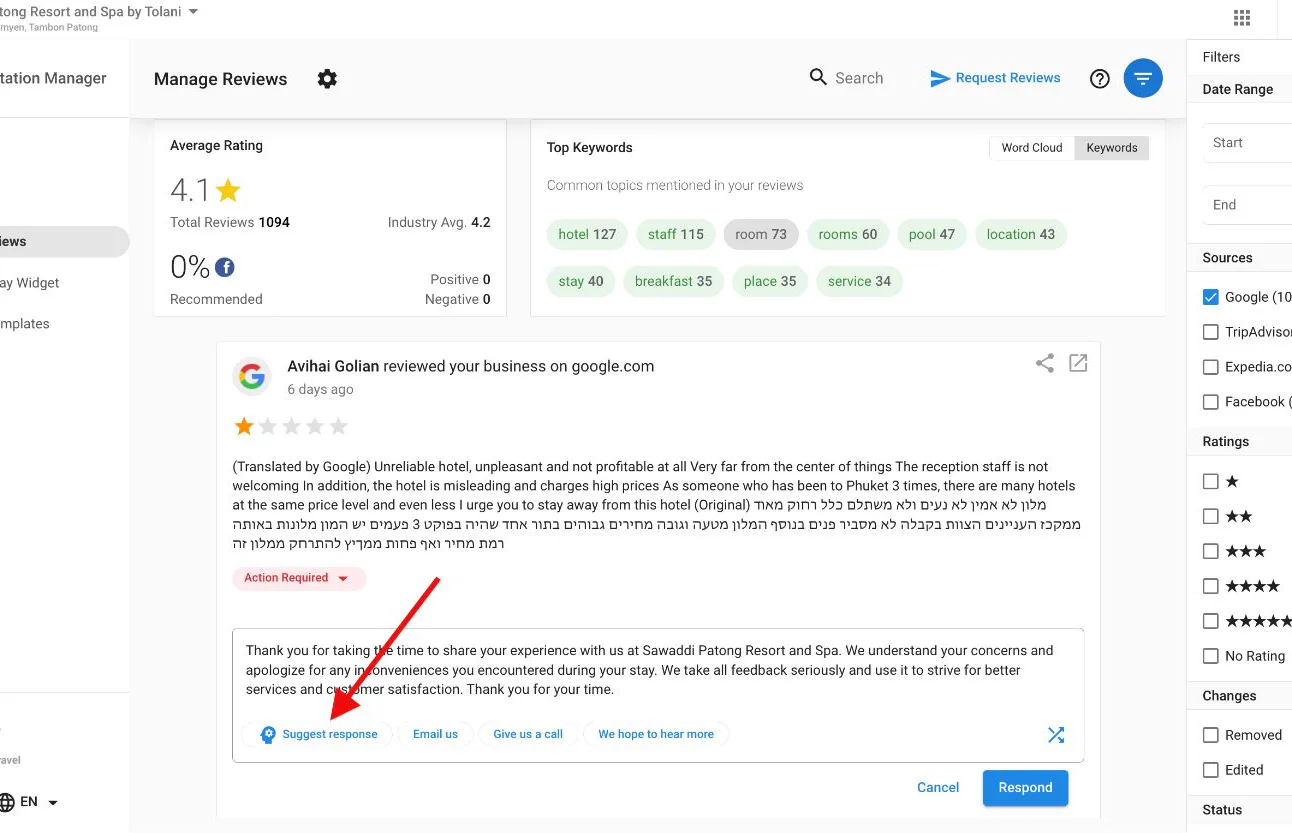Screen dimensions: 1292x833
Task: Click the shuffle response icon
Action: 1056,735
